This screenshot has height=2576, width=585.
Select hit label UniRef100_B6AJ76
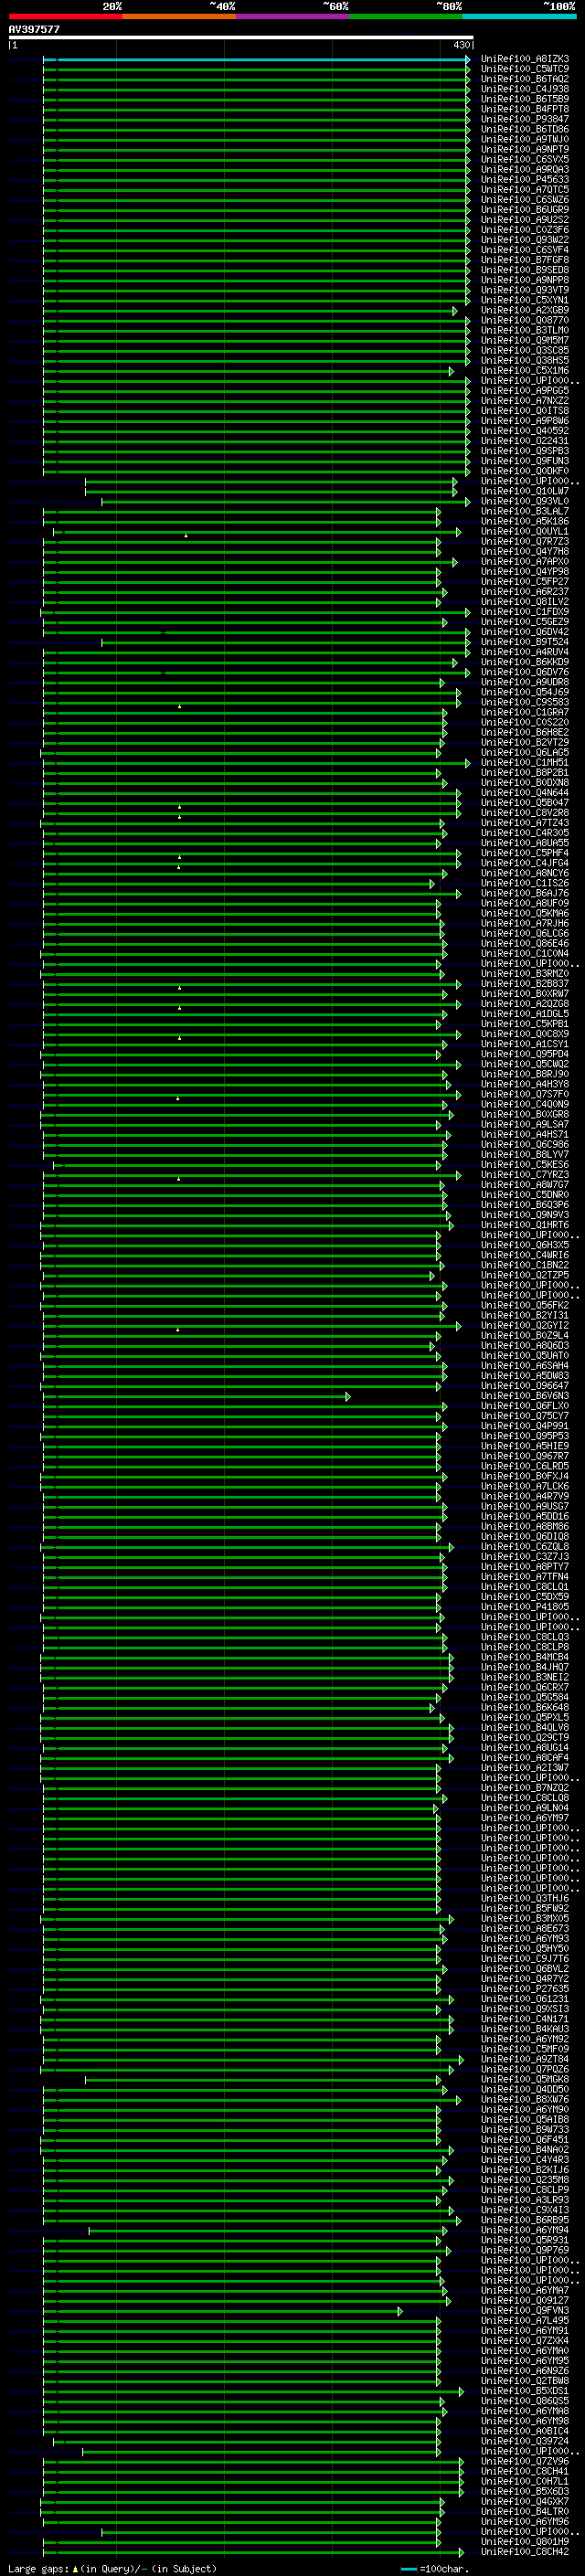[525, 894]
